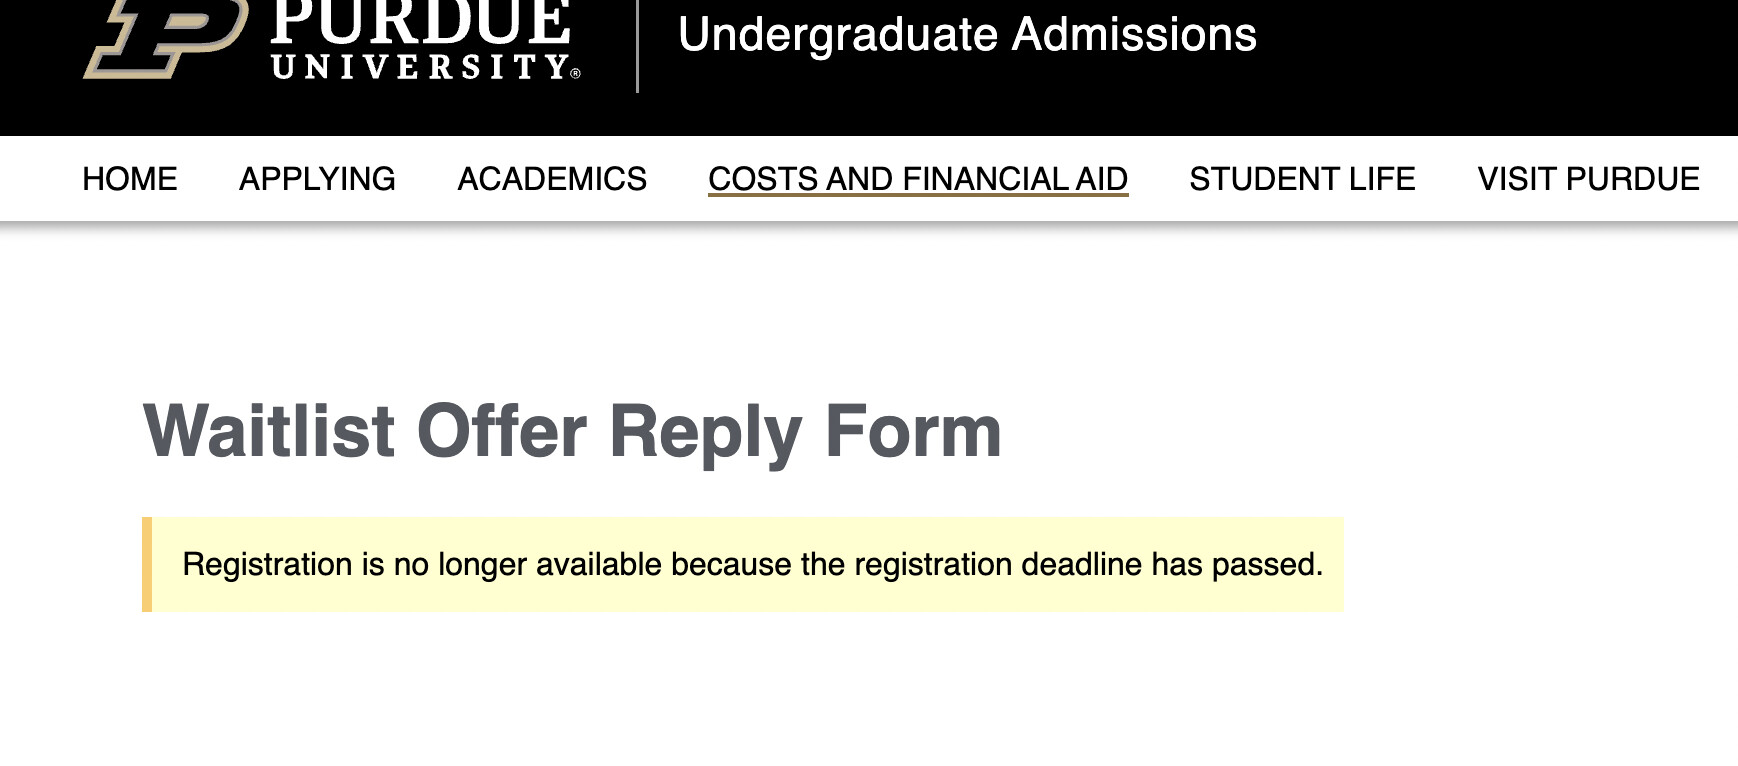Open the VISIT PURDUE menu item
Image resolution: width=1738 pixels, height=766 pixels.
pyautogui.click(x=1588, y=179)
